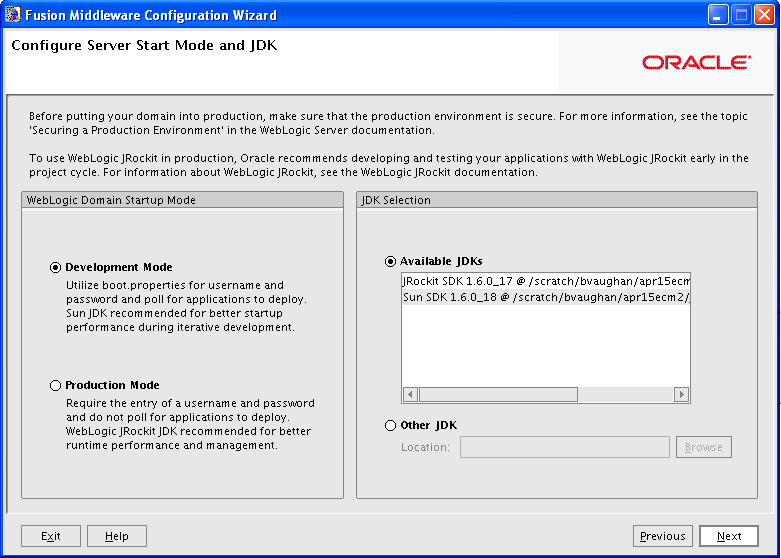Click the Browse button
781x558 pixels.
704,447
